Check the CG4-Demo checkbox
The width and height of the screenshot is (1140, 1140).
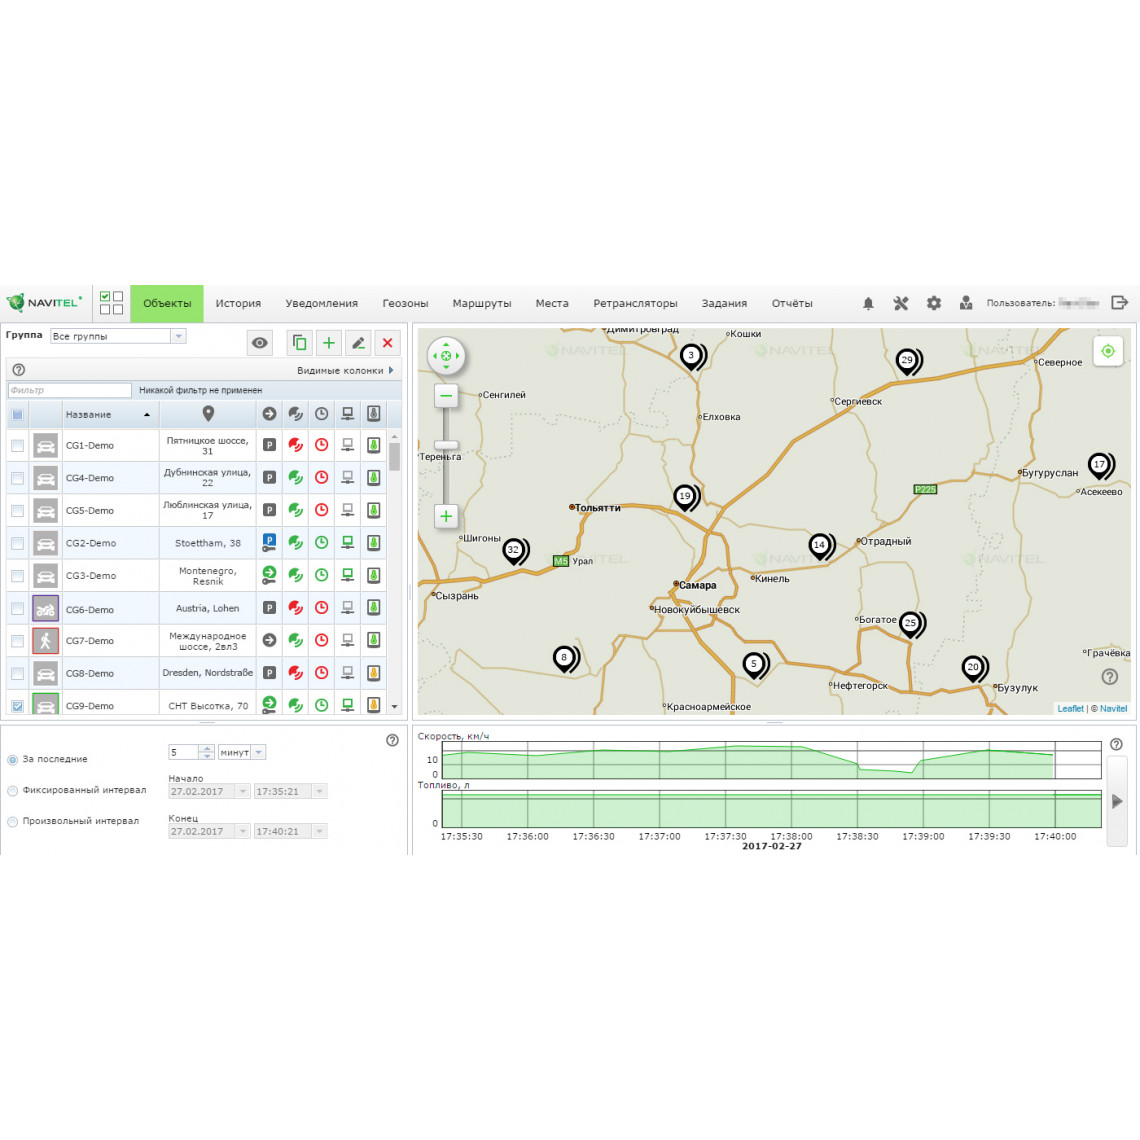(17, 478)
